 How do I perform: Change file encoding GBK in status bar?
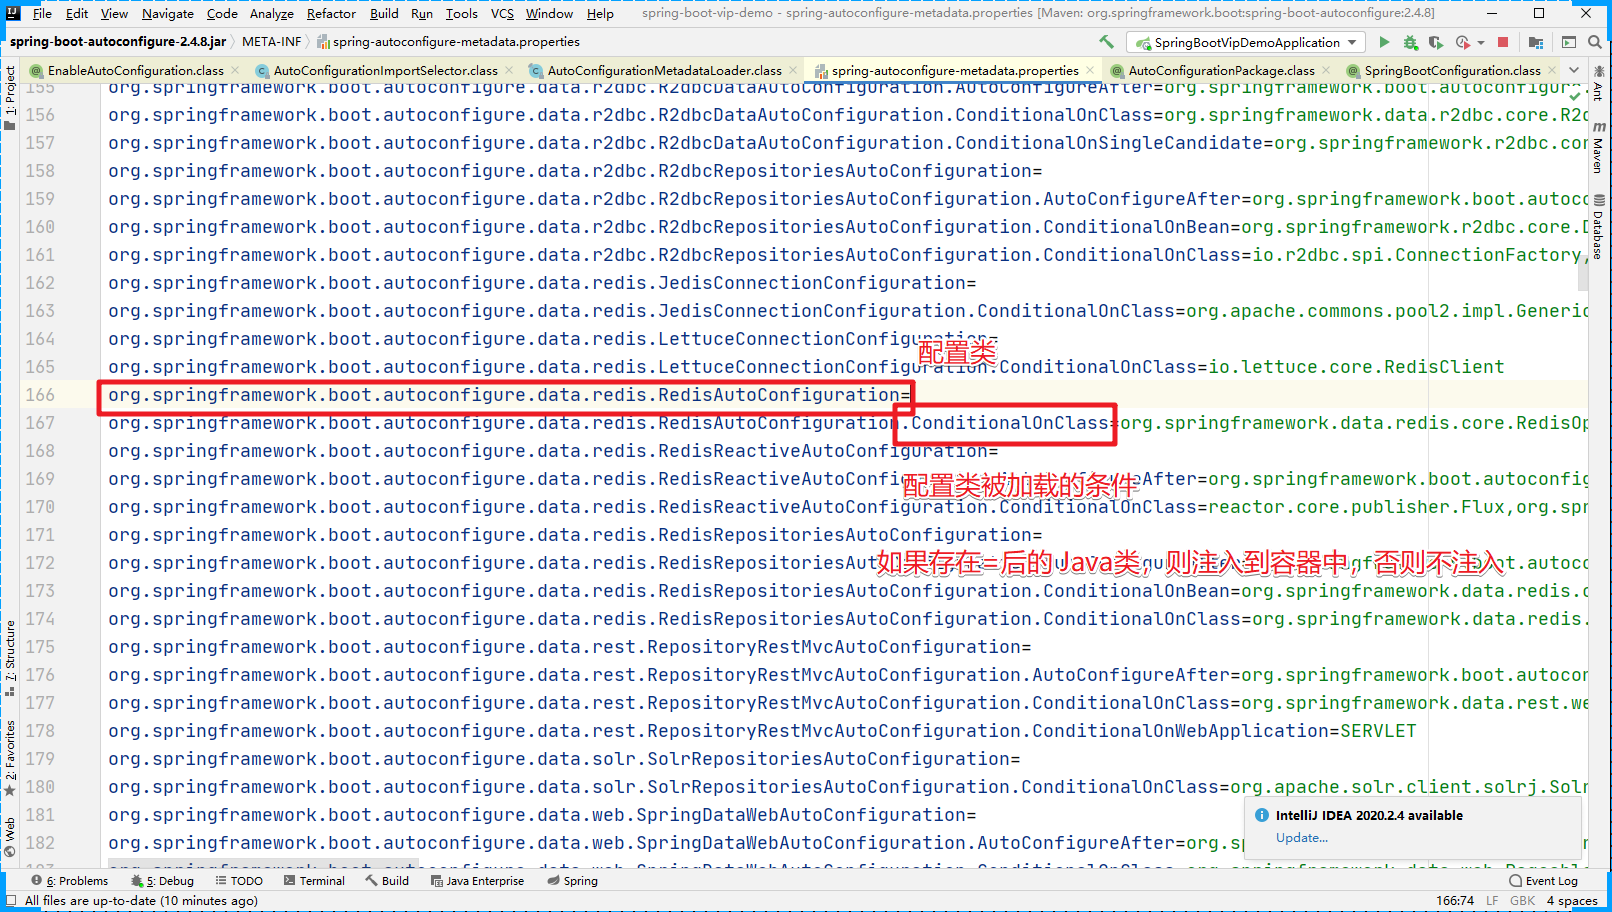pyautogui.click(x=1522, y=900)
